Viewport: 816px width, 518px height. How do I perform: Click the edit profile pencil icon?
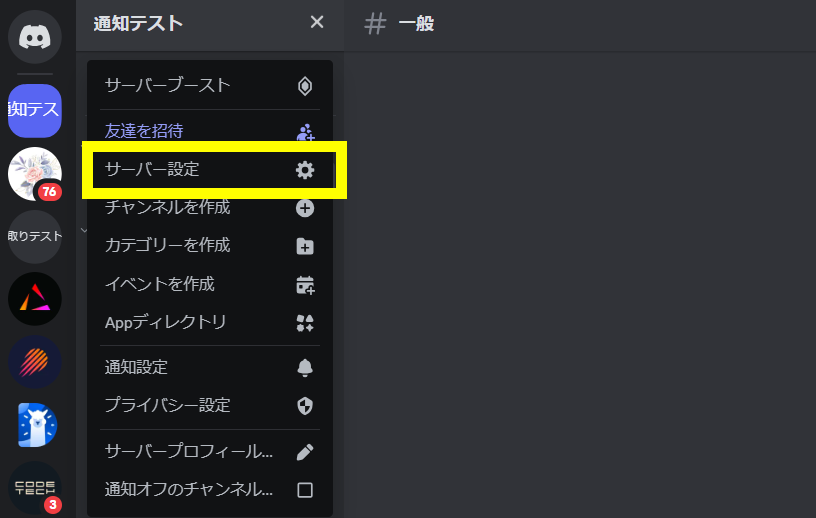[305, 452]
